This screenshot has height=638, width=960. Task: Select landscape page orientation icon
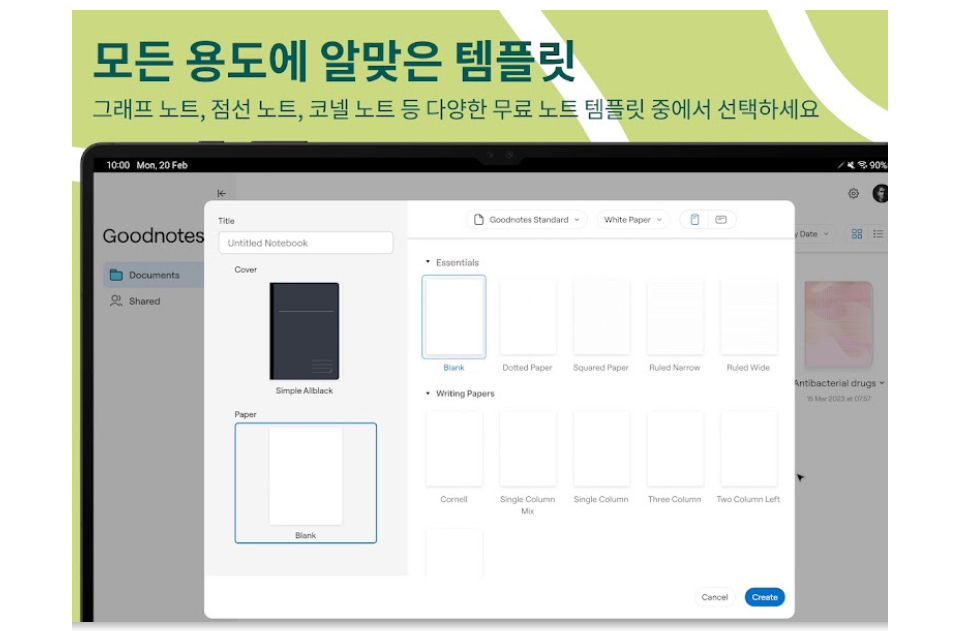pyautogui.click(x=721, y=220)
